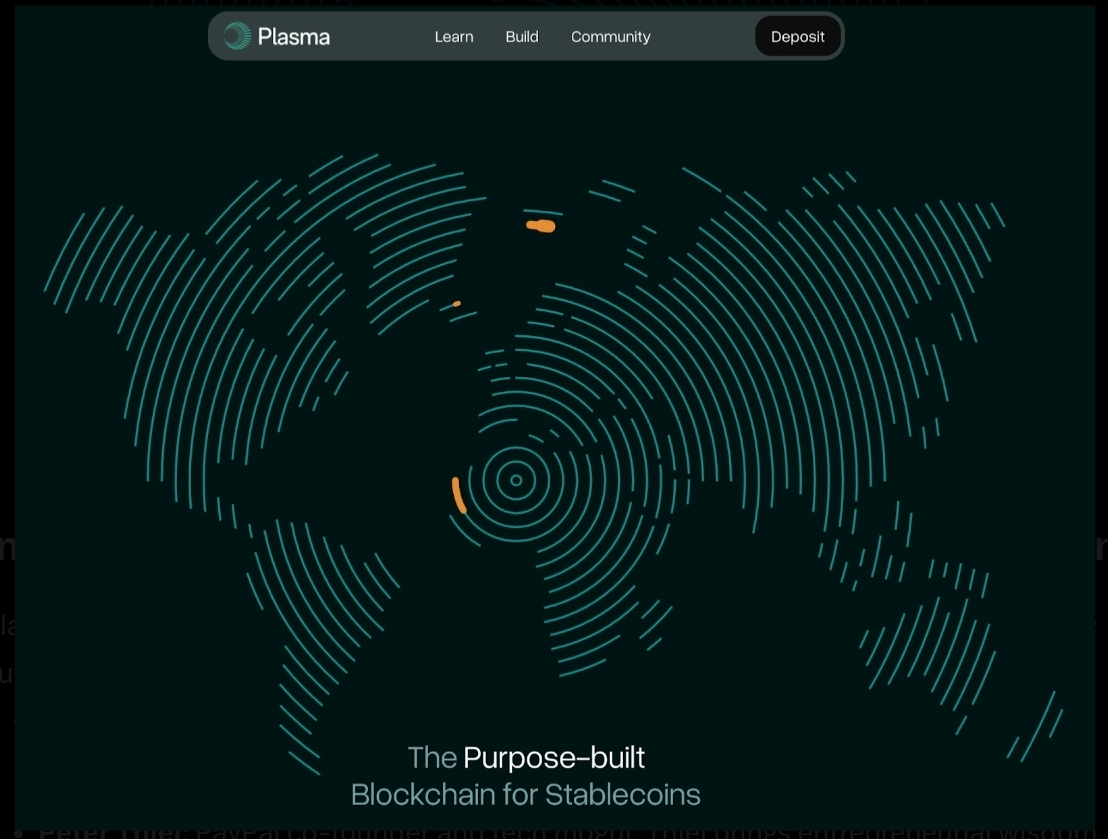This screenshot has height=839, width=1108.
Task: Click the Plasma wordmark in the navbar
Action: (x=294, y=37)
